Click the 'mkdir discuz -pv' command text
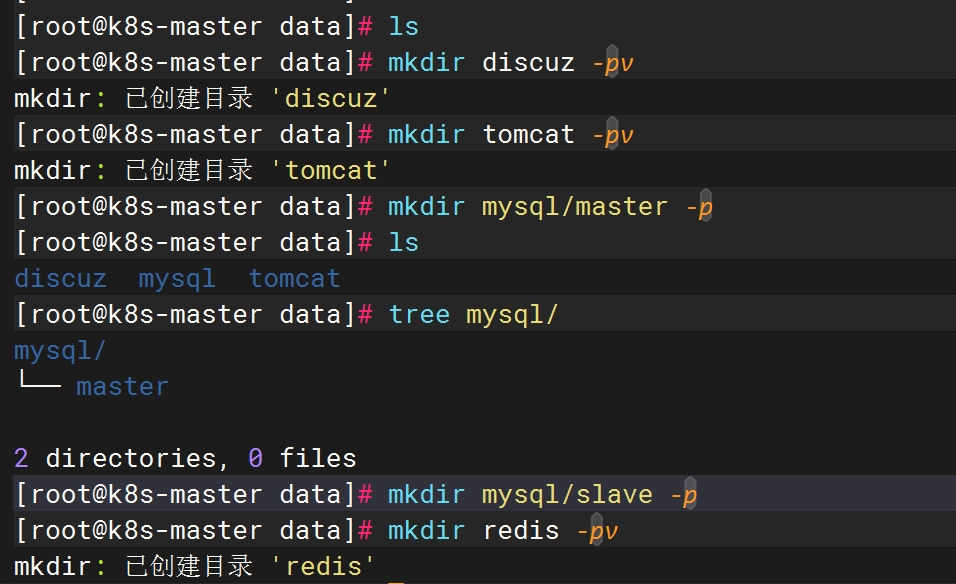Image resolution: width=956 pixels, height=584 pixels. 511,63
